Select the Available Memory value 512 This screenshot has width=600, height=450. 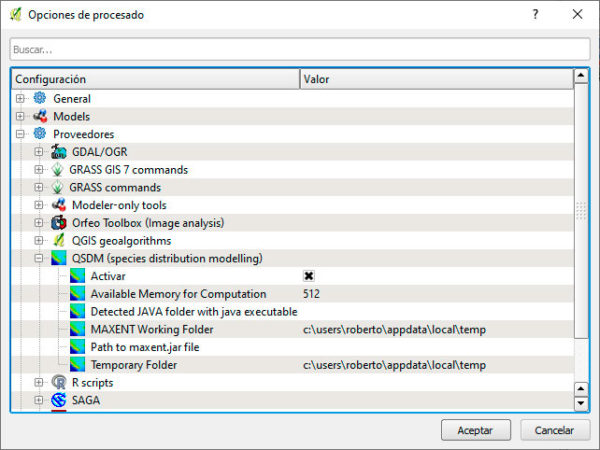[311, 294]
